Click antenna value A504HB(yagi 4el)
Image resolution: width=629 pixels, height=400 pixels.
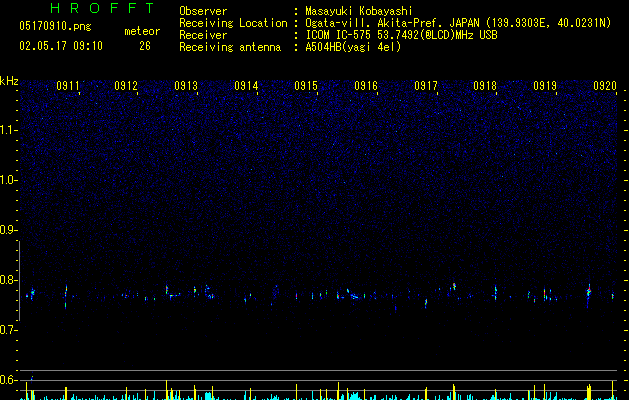point(353,47)
